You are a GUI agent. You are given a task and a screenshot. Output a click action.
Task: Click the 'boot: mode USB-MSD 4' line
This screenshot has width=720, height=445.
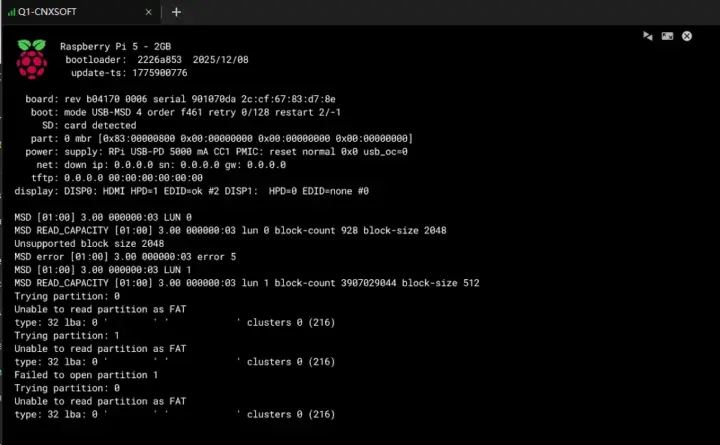(186, 112)
